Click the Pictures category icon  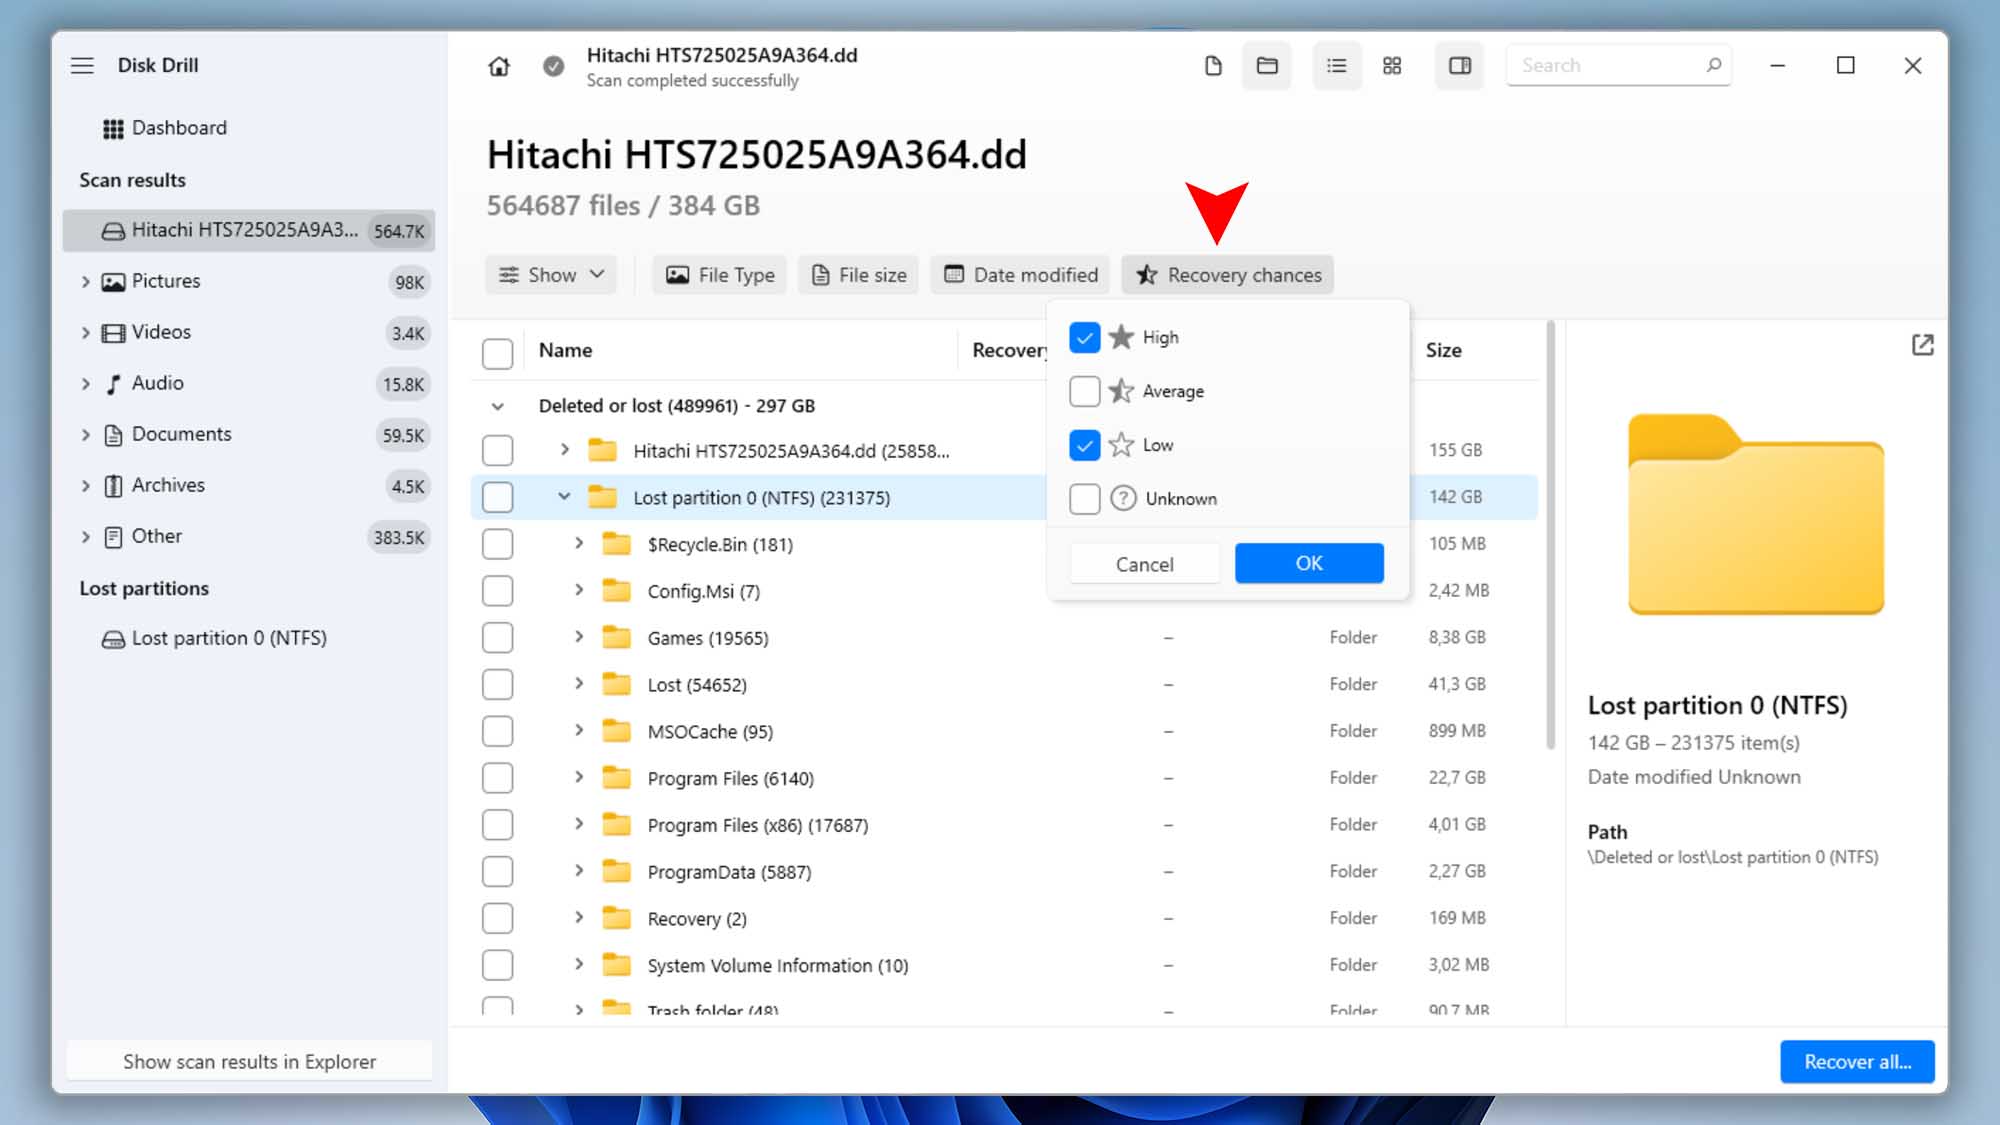pyautogui.click(x=113, y=282)
